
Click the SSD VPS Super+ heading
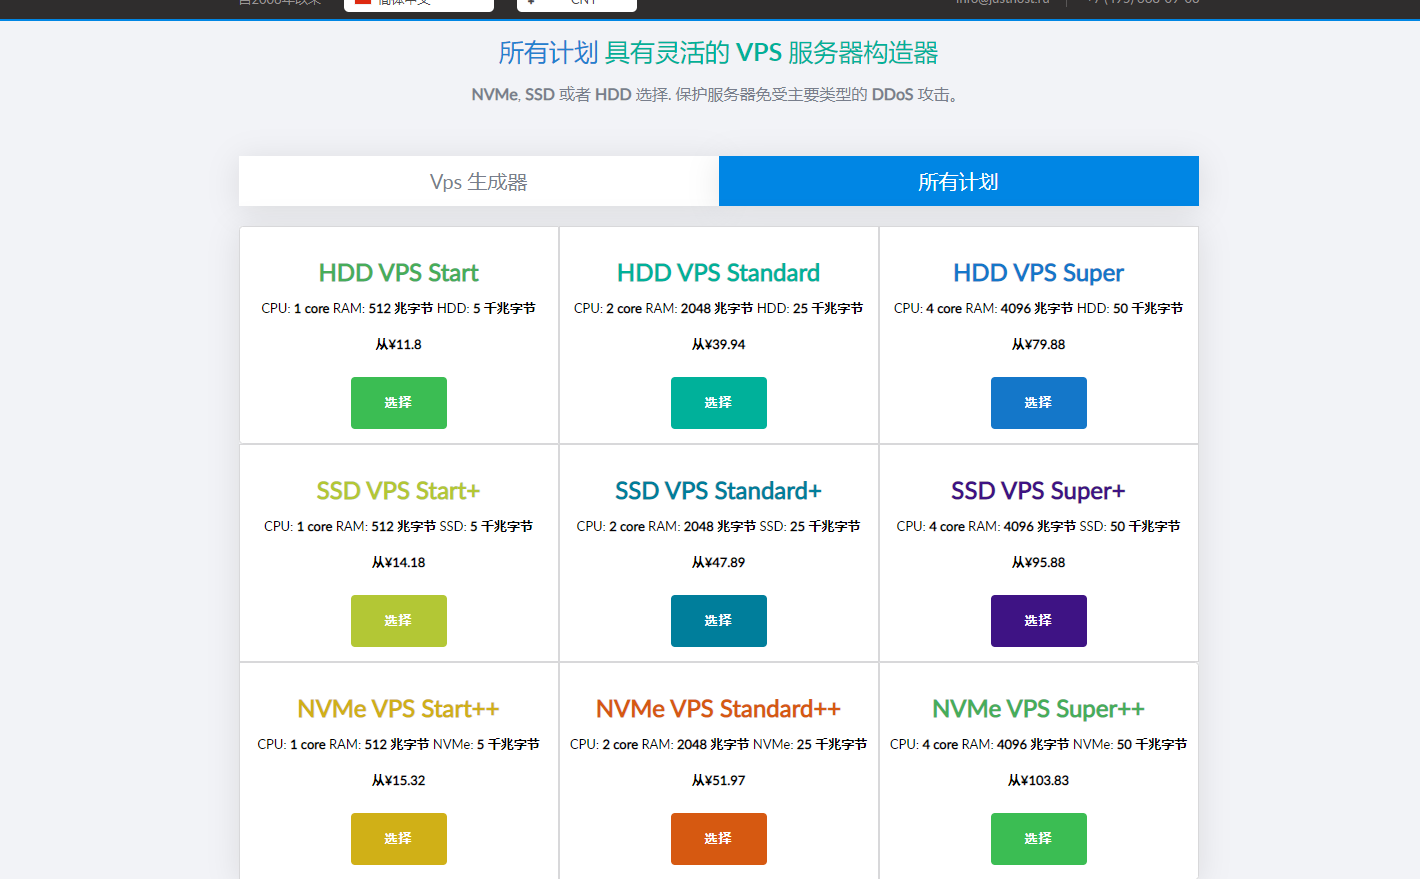click(x=1038, y=491)
